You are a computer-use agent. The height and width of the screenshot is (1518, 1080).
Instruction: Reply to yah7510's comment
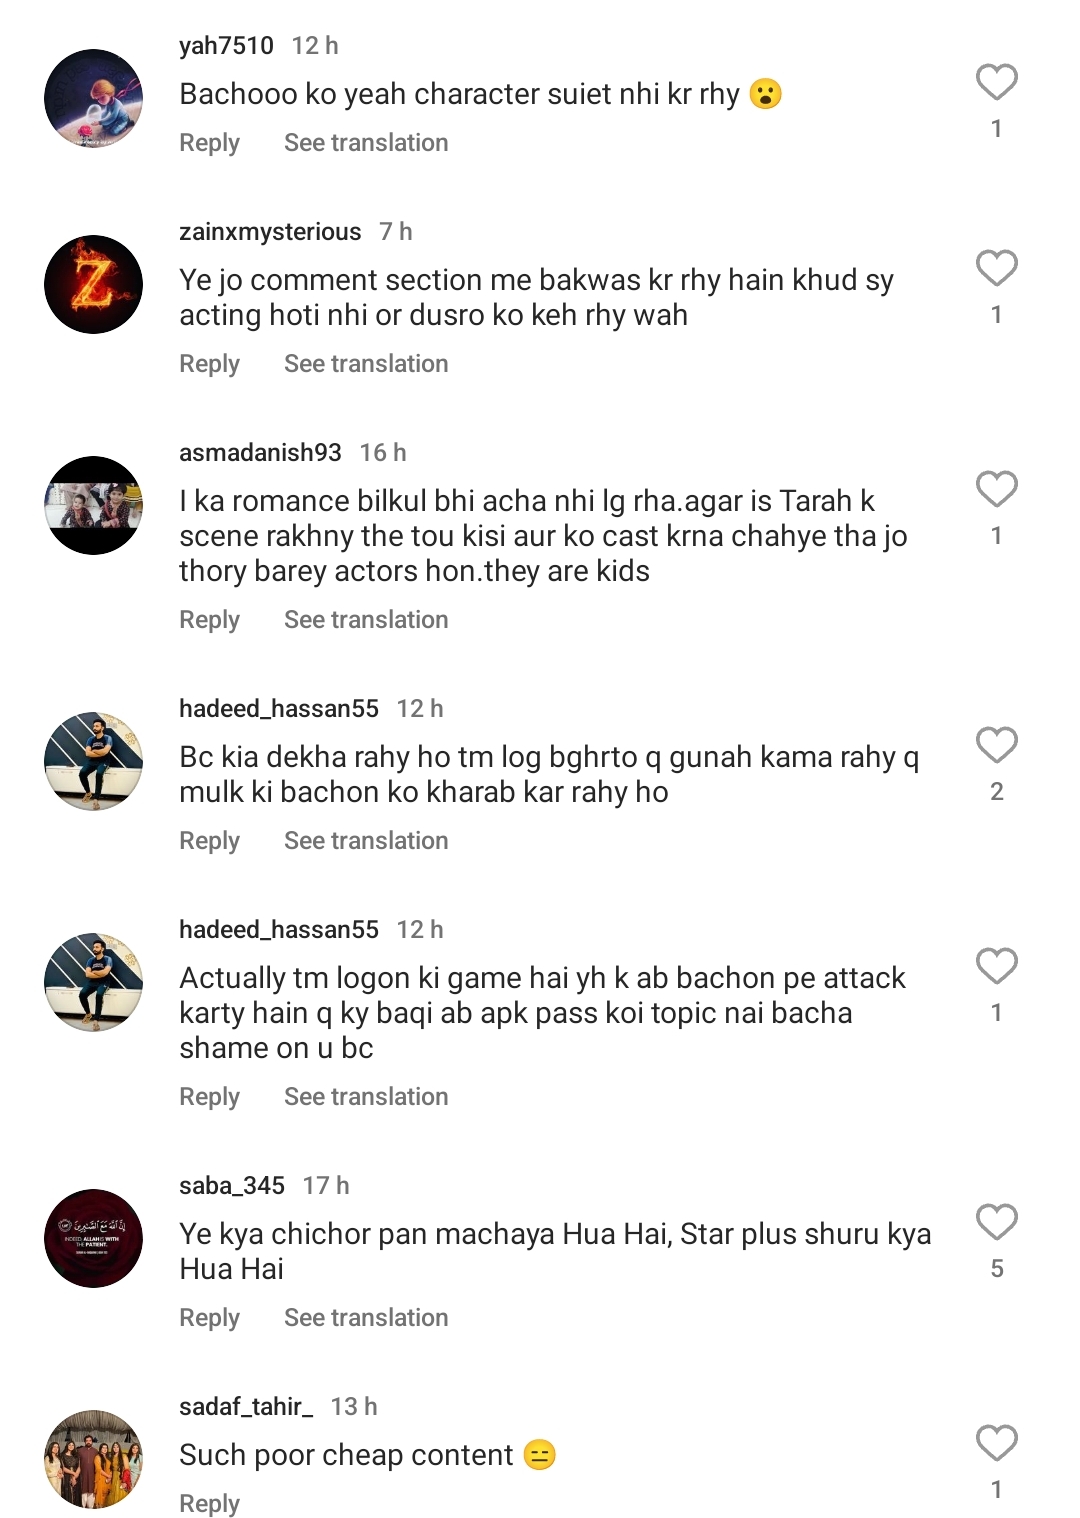pyautogui.click(x=209, y=143)
